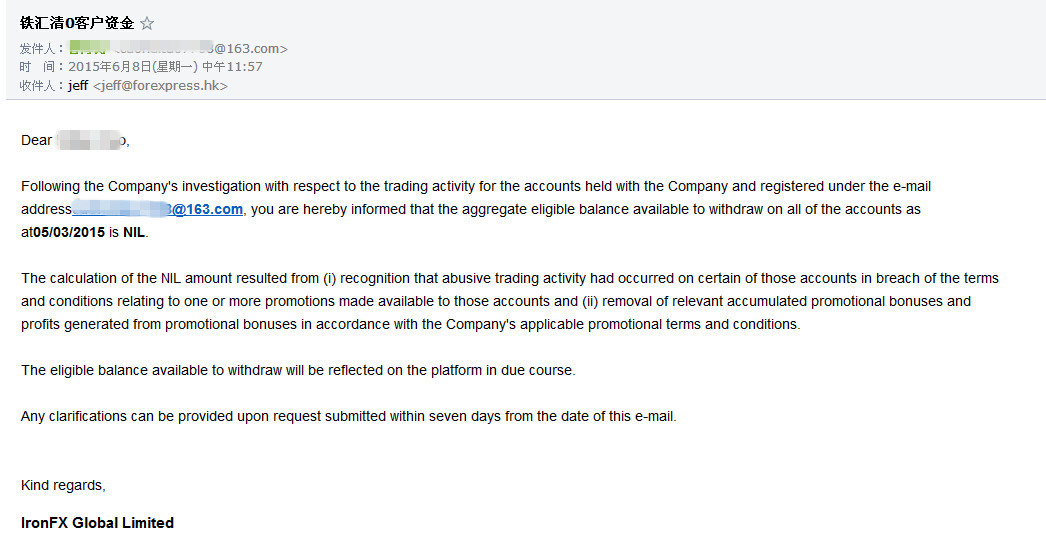Viewport: 1046px width, 536px height.
Task: Click the sentence about eligible balance on platform
Action: click(298, 370)
